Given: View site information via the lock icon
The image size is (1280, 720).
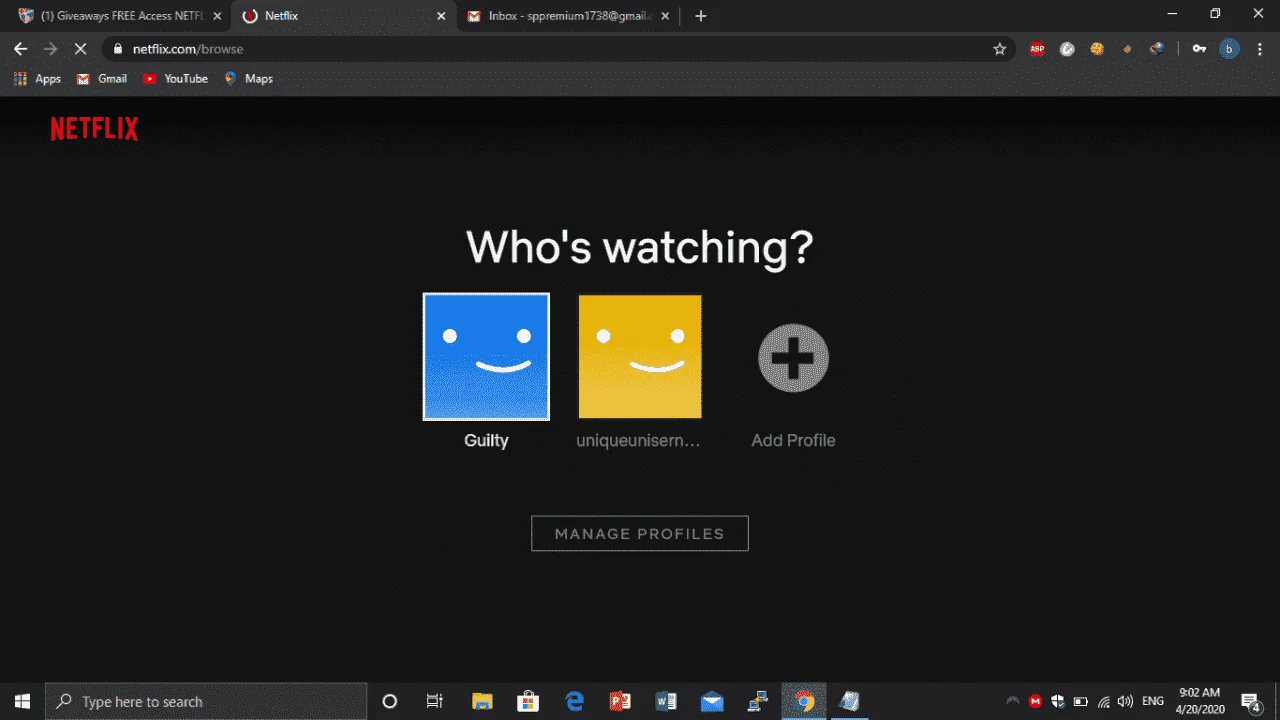Looking at the screenshot, I should click(118, 48).
